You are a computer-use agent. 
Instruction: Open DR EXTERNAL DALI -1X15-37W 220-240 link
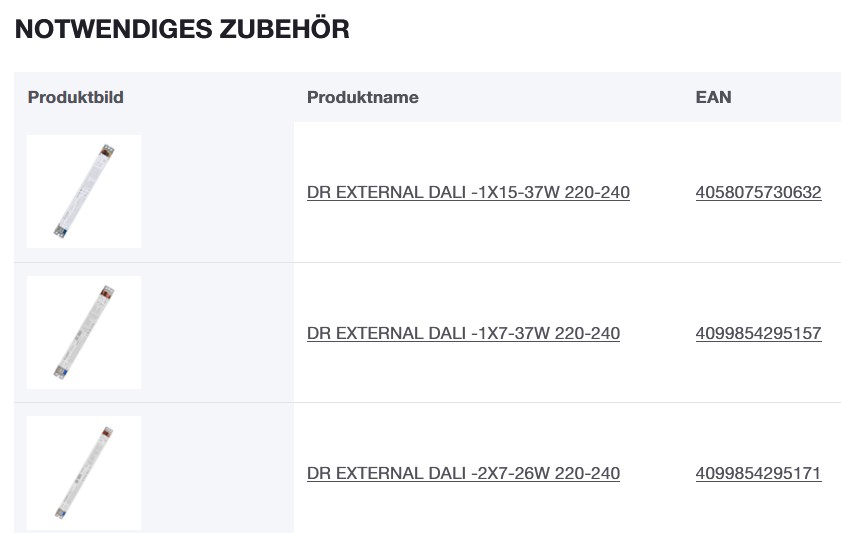468,192
